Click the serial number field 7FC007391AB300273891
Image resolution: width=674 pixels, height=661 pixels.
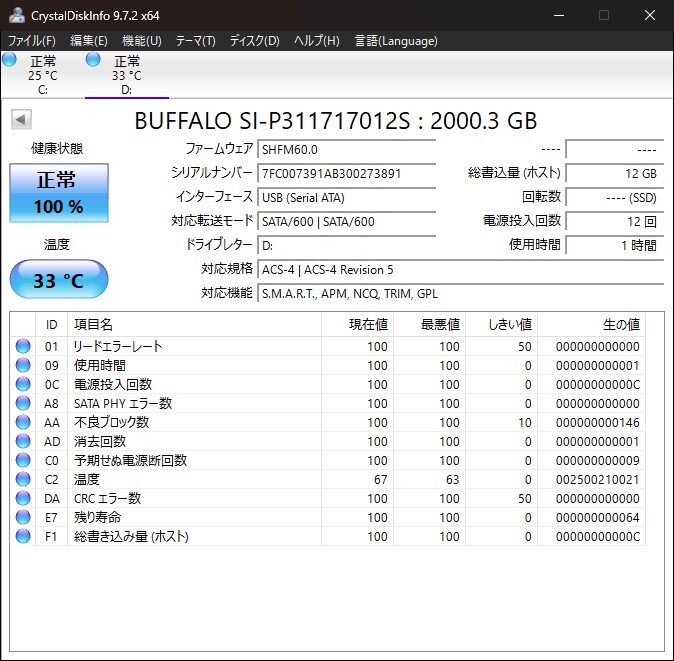pos(346,174)
